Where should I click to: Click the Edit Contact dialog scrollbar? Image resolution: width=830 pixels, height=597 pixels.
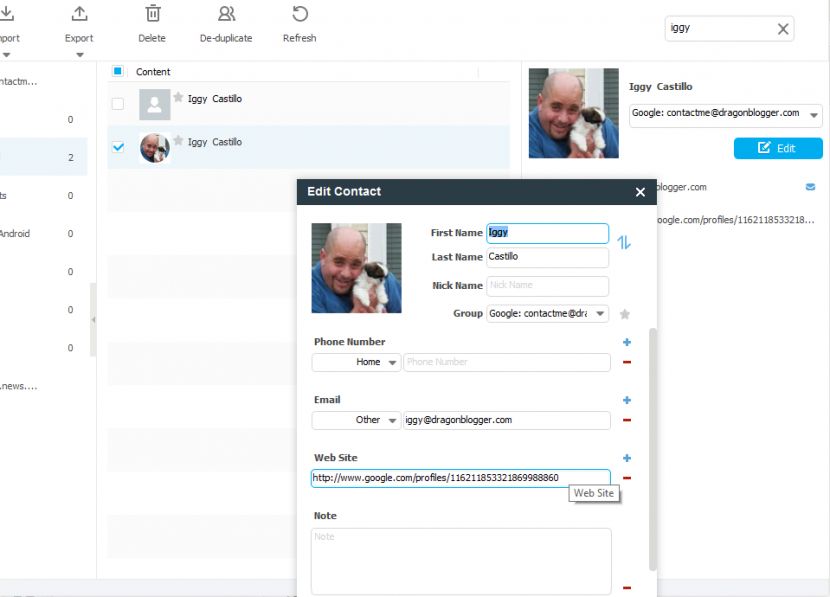[x=653, y=449]
